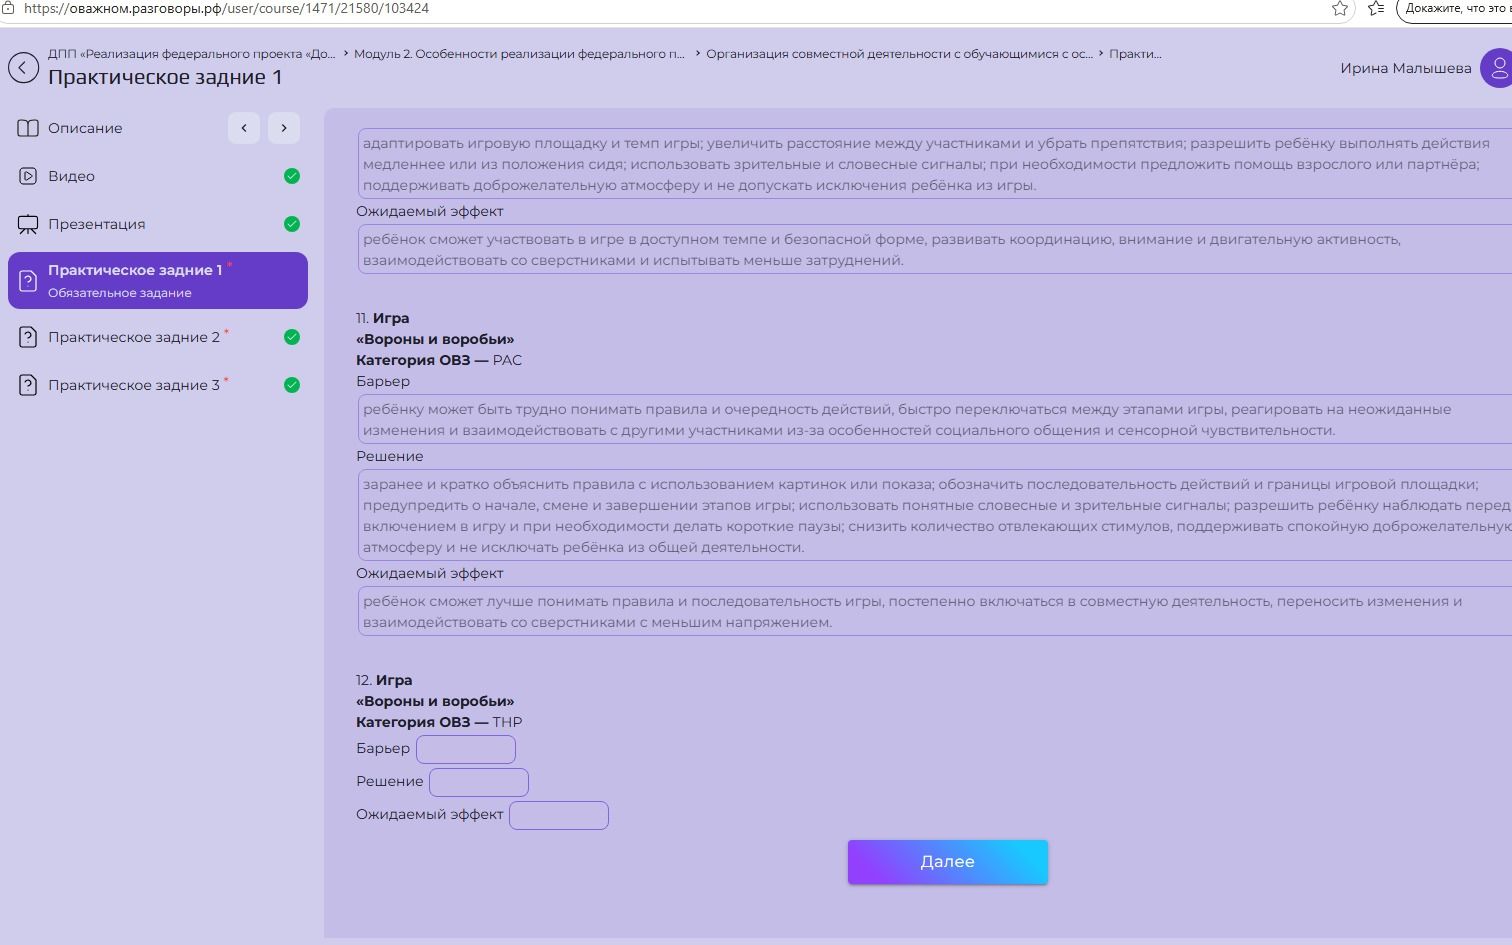The height and width of the screenshot is (945, 1512).
Task: Click the Докажите, что это button at top right
Action: [1455, 8]
